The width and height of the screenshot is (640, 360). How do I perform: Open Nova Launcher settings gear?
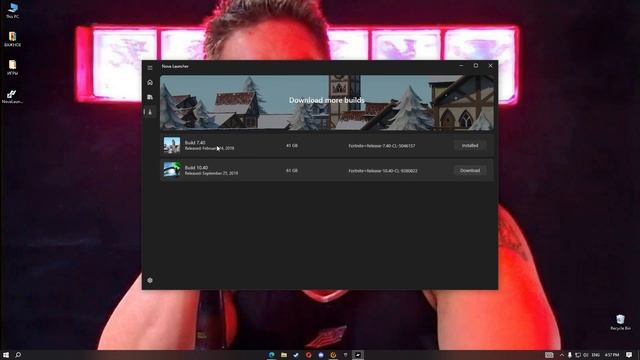click(150, 280)
